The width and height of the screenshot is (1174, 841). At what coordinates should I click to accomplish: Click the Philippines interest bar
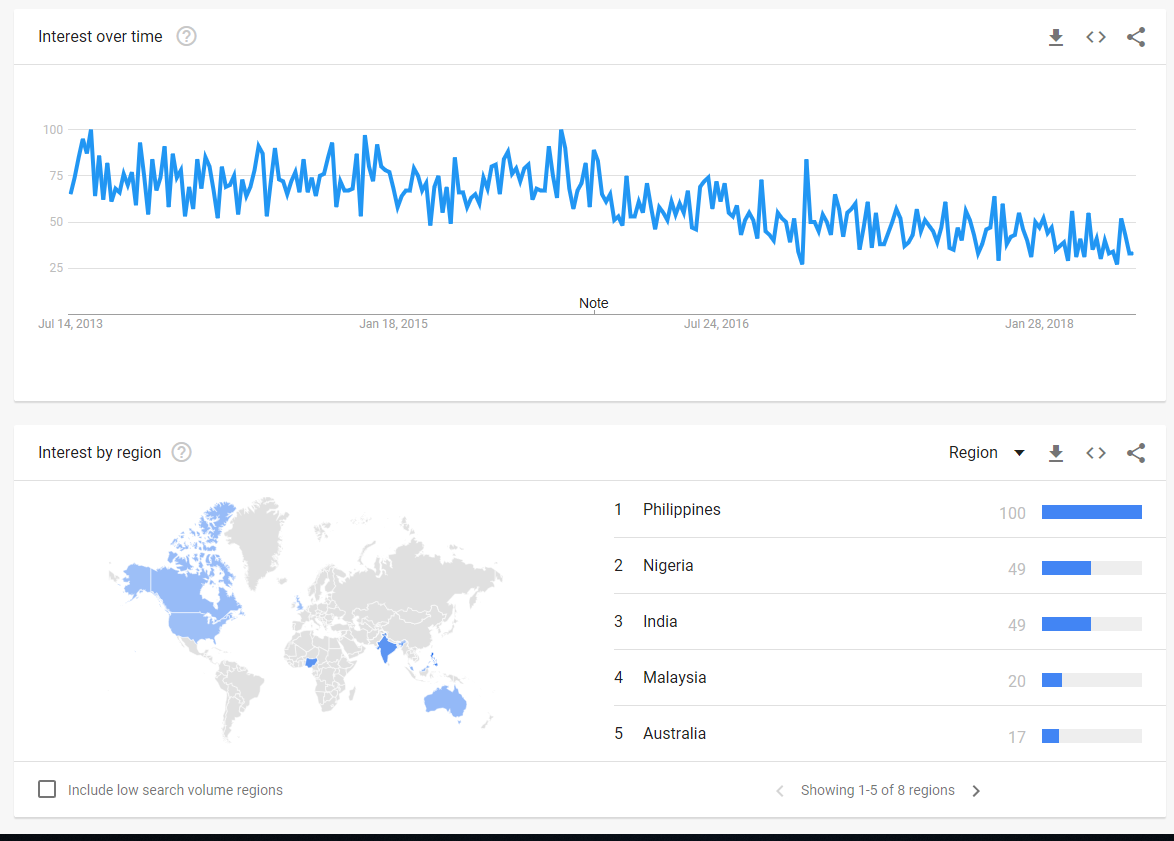1091,512
